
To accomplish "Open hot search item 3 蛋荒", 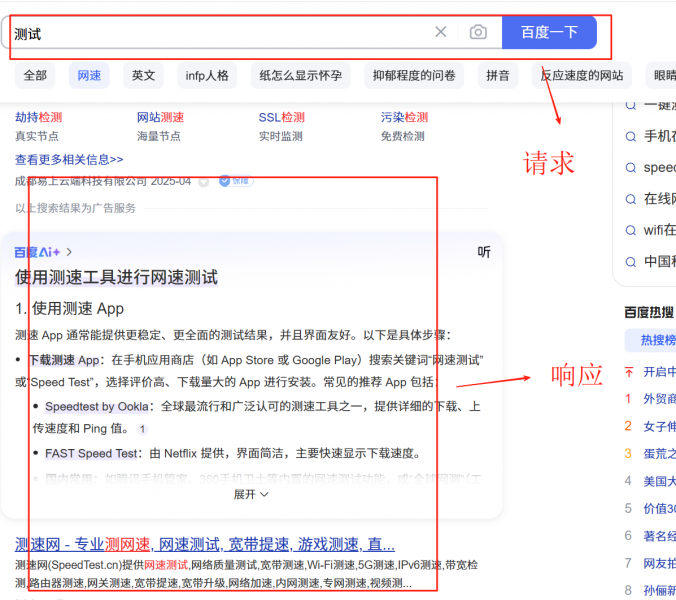I will click(x=659, y=453).
